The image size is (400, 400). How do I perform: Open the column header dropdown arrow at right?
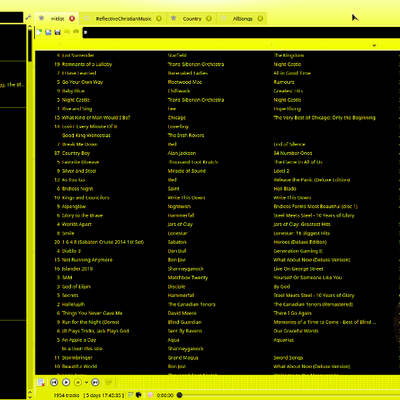click(x=374, y=45)
